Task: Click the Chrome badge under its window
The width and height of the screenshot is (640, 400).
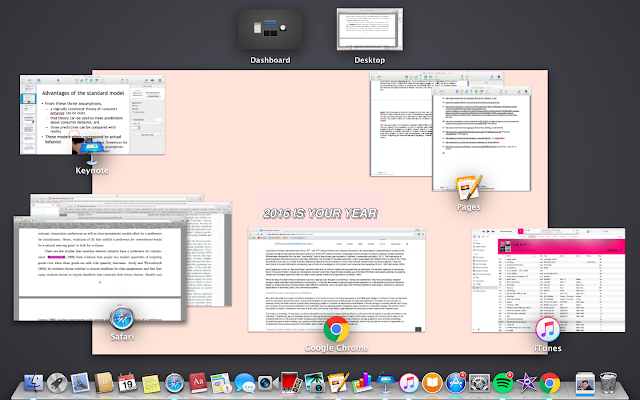Action: (336, 329)
